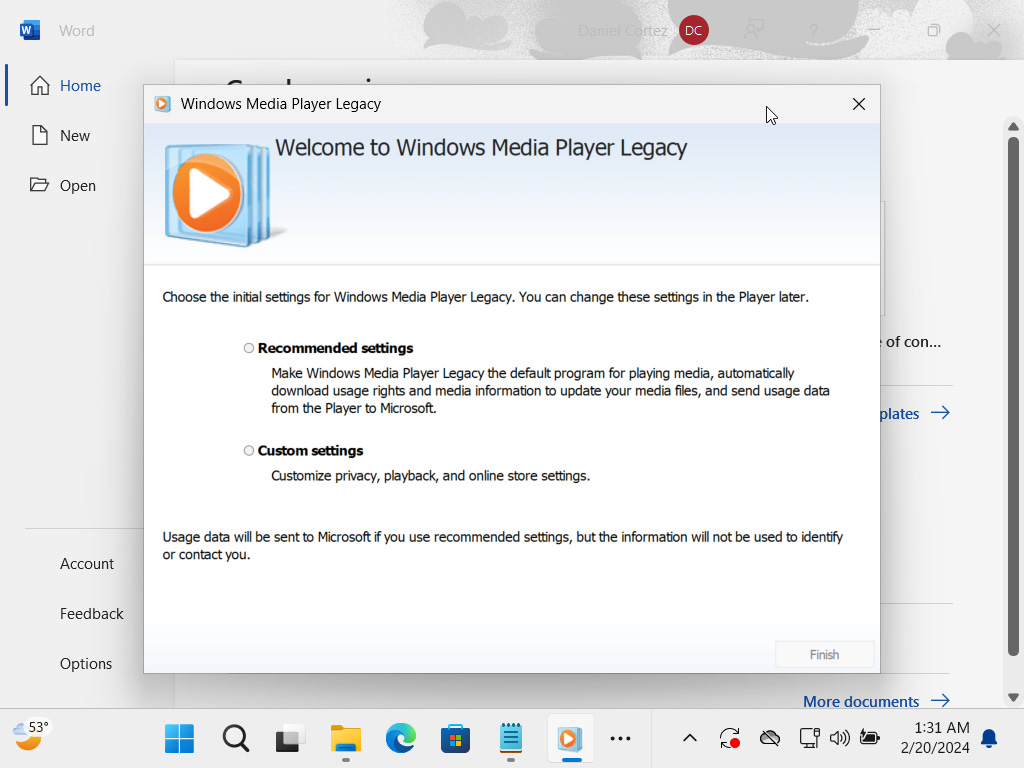Click the help question mark in Word title bar

pos(814,30)
